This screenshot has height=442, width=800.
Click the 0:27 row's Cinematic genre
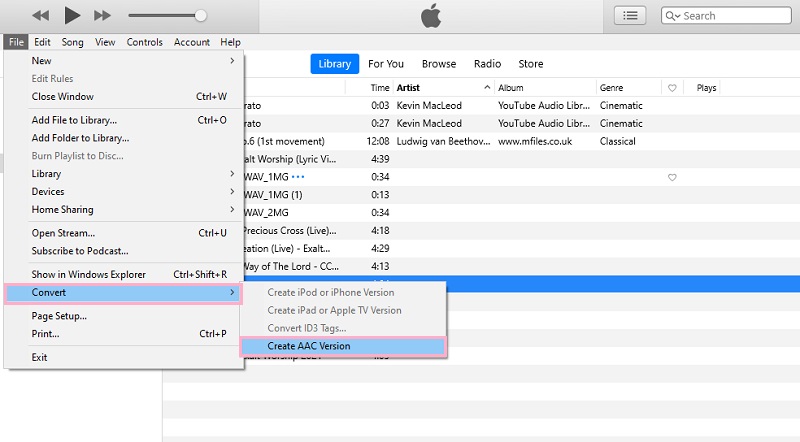(x=621, y=124)
